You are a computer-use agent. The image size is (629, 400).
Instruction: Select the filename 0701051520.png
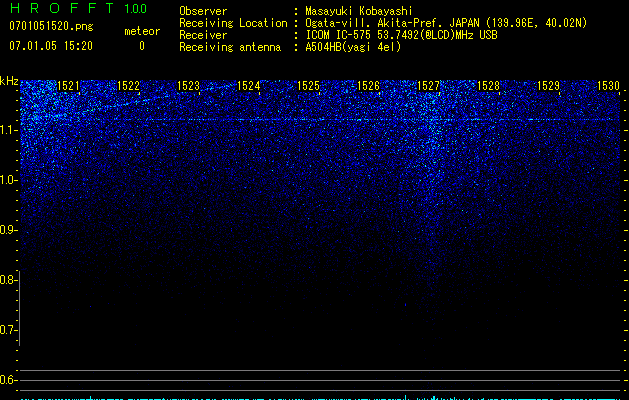pos(51,27)
